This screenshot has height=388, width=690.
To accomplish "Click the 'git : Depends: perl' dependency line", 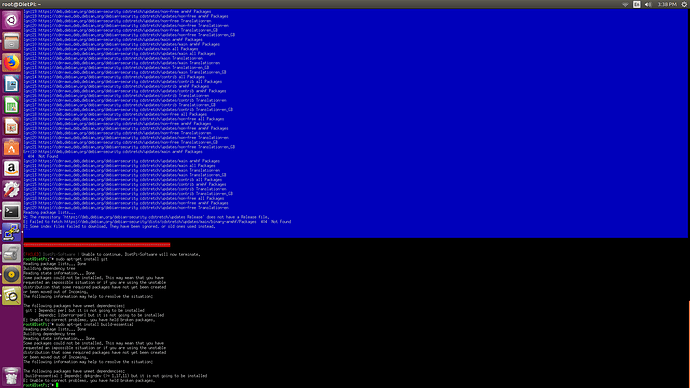I will click(x=84, y=310).
